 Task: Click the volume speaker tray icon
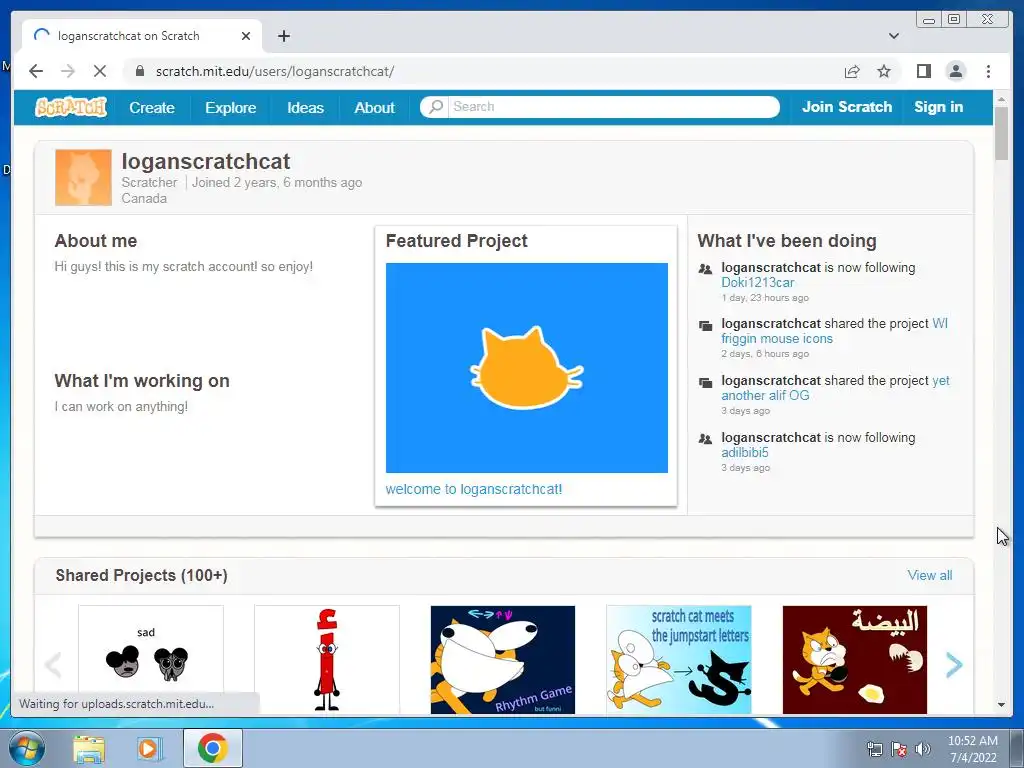pyautogui.click(x=922, y=749)
